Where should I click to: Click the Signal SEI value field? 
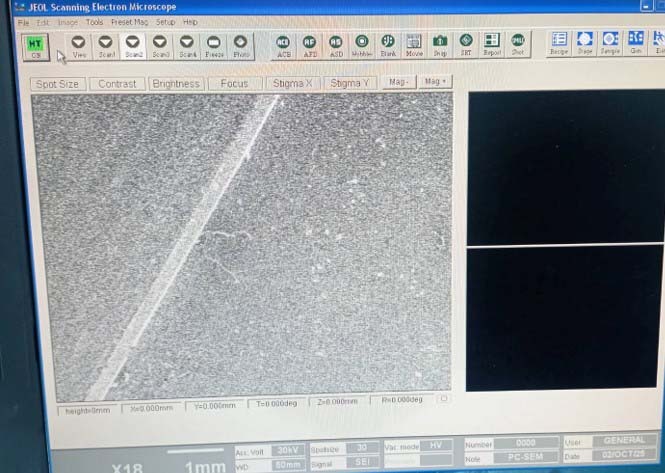coord(363,462)
